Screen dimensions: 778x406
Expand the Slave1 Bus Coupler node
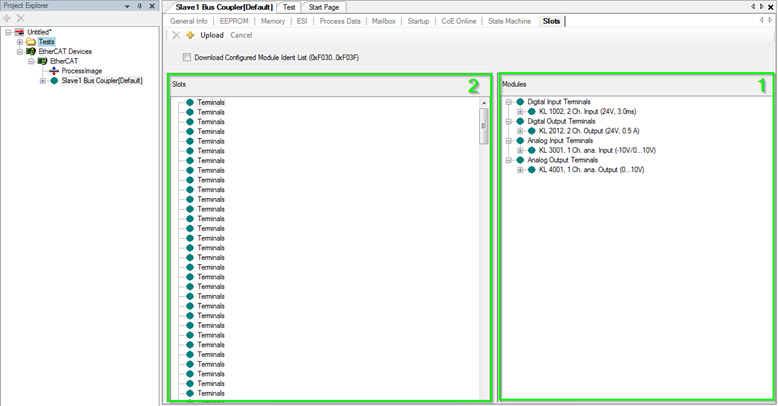[x=43, y=80]
